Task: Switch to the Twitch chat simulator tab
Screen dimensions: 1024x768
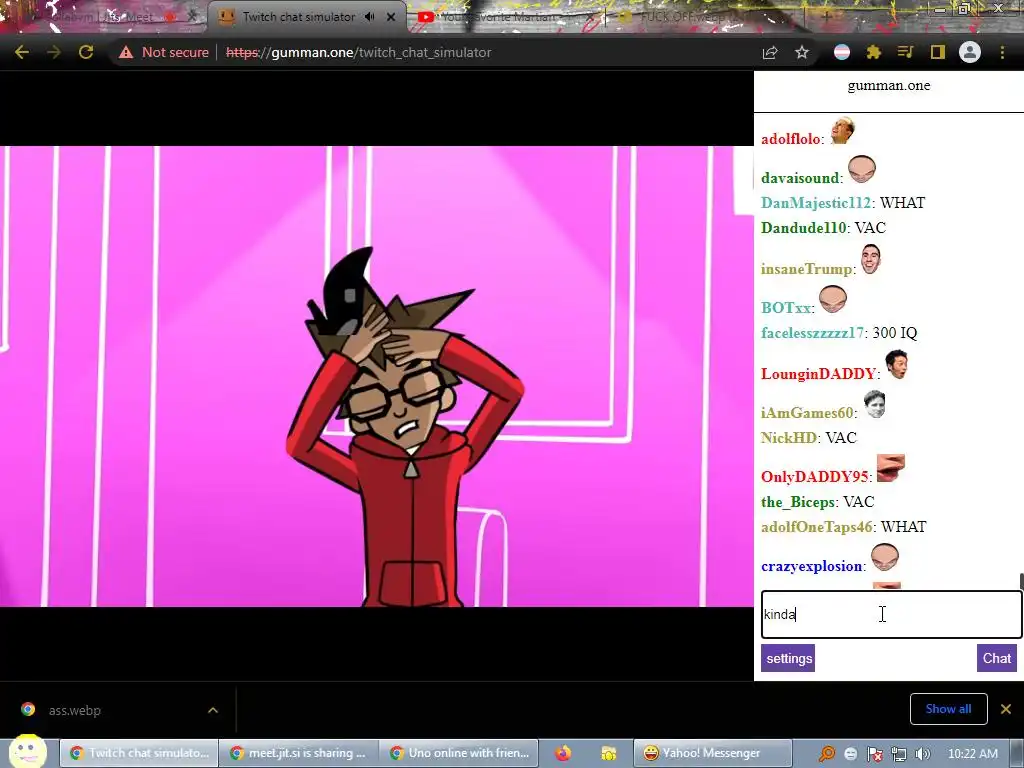Action: point(299,17)
